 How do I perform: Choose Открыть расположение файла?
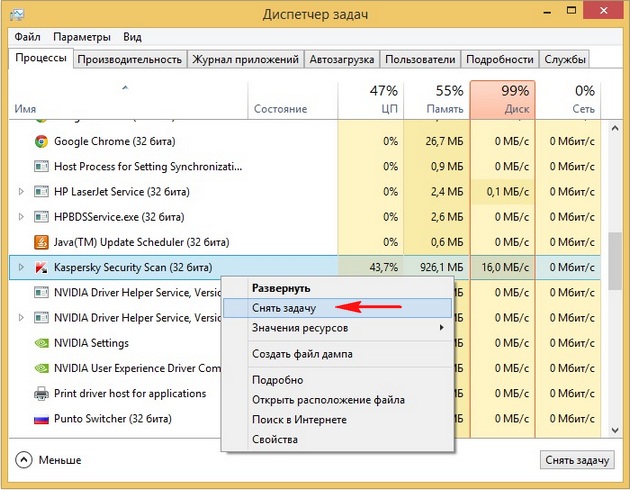(x=338, y=400)
